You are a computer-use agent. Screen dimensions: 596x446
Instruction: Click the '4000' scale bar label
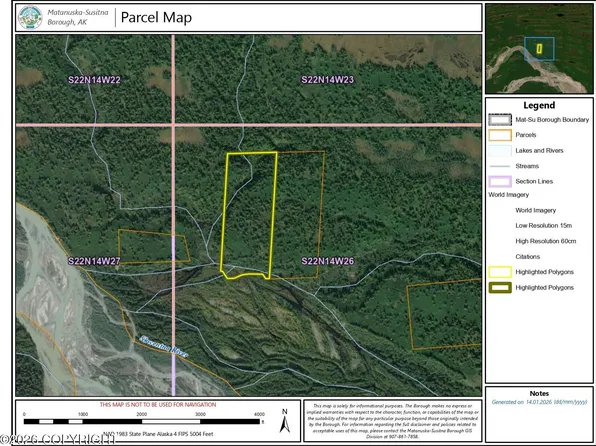click(259, 414)
